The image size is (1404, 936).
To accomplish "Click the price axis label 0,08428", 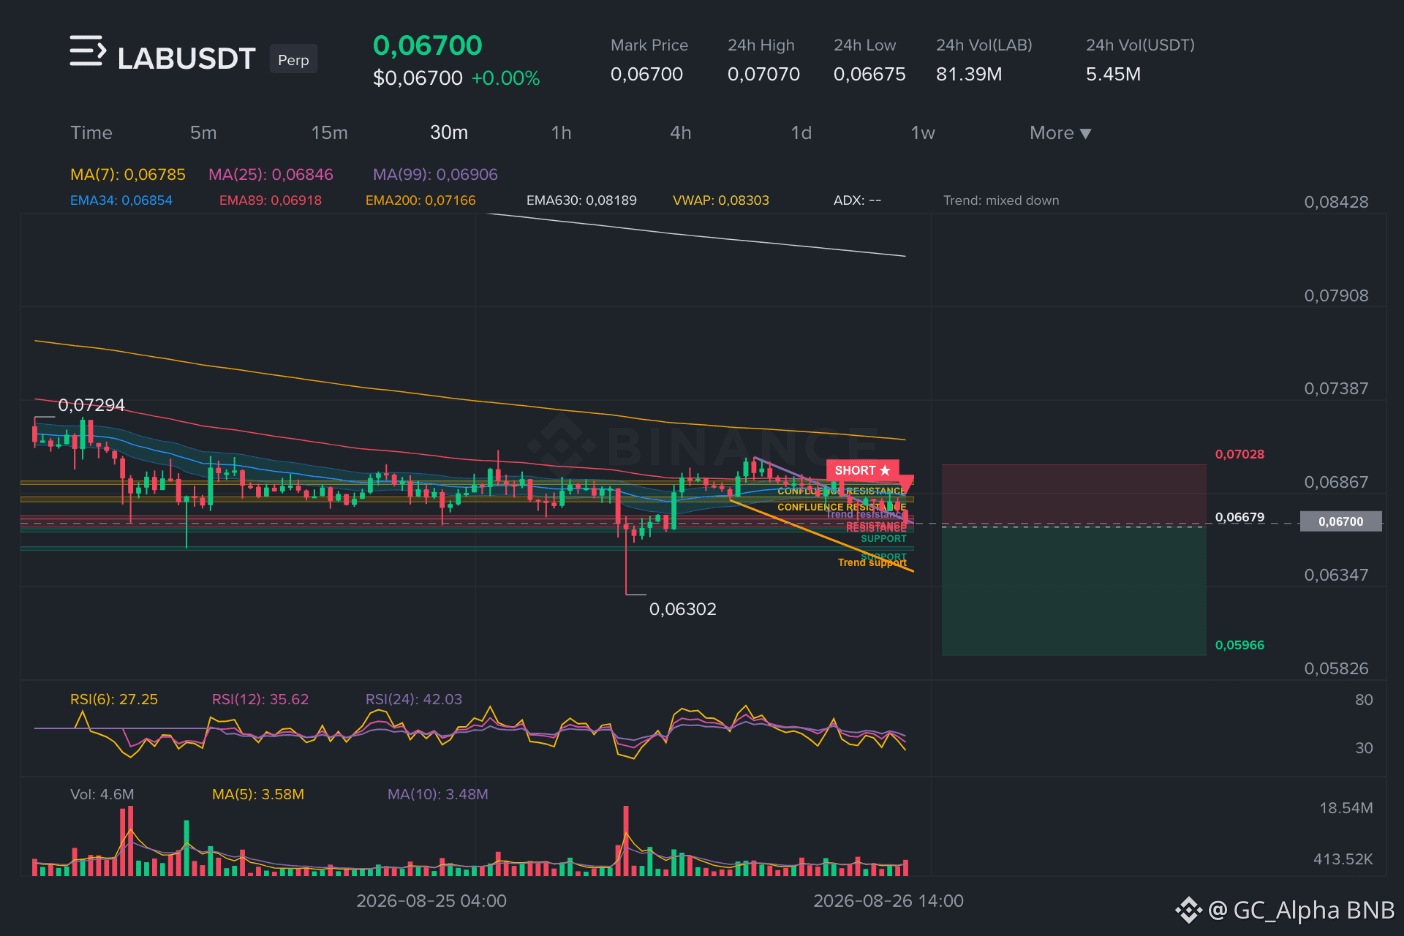I will [x=1336, y=202].
